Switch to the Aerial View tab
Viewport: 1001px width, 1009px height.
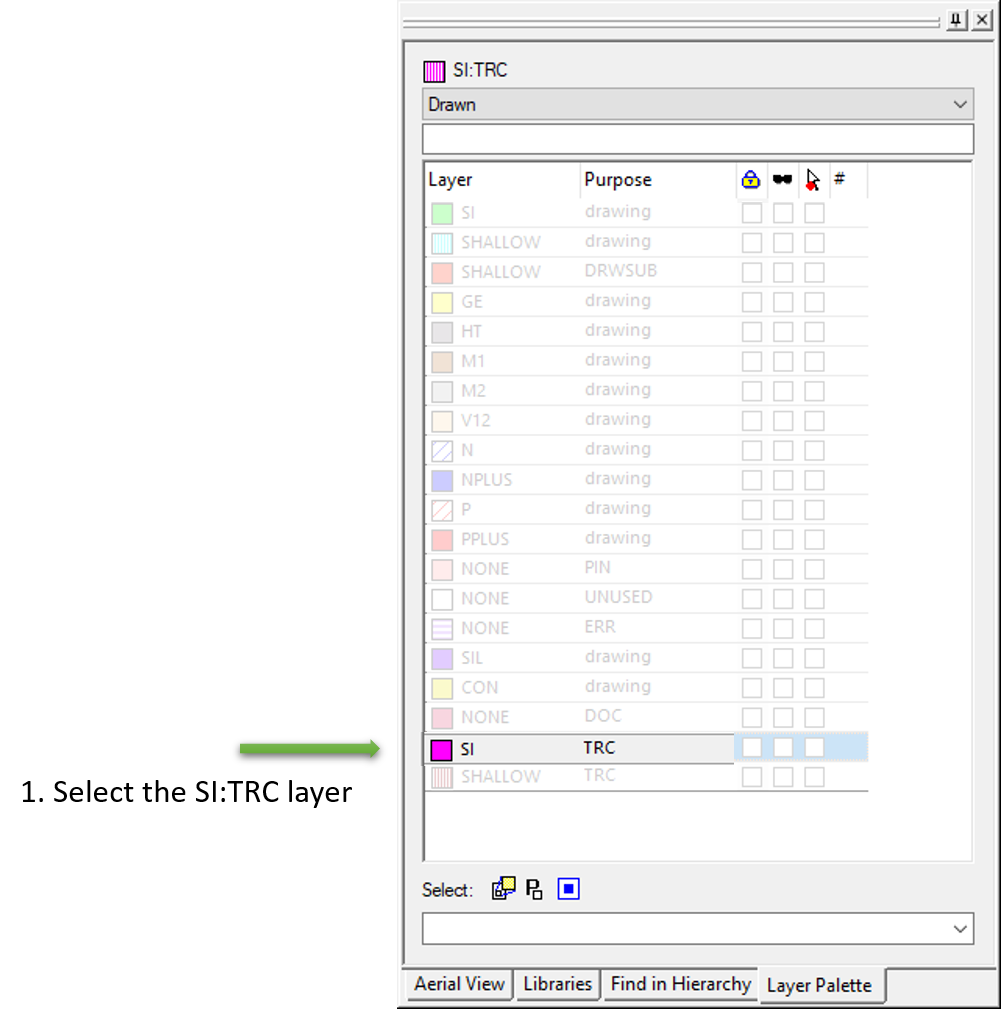click(x=459, y=984)
